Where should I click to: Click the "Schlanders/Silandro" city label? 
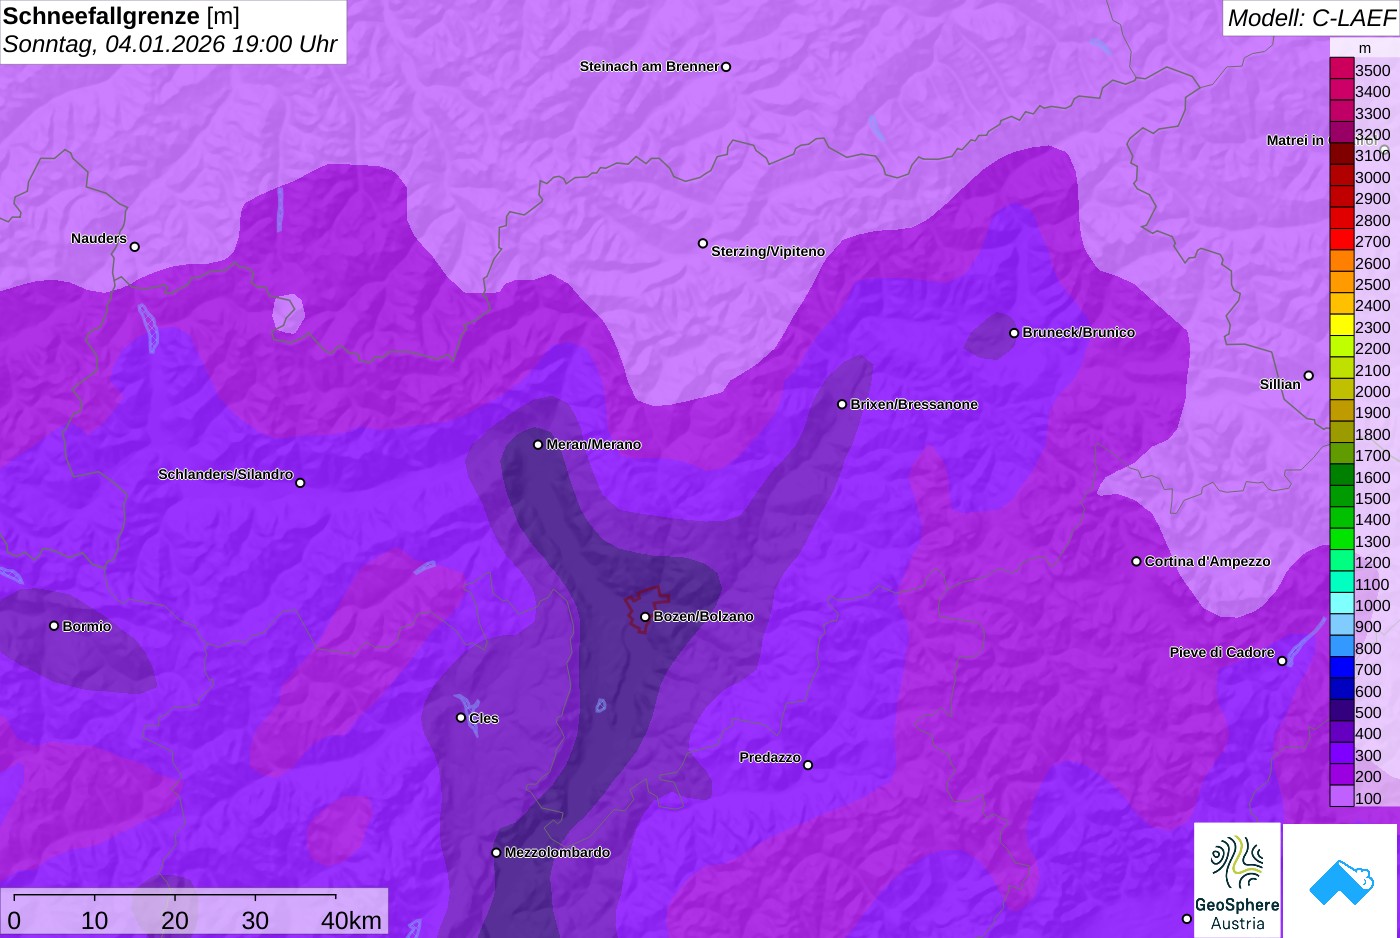[226, 474]
